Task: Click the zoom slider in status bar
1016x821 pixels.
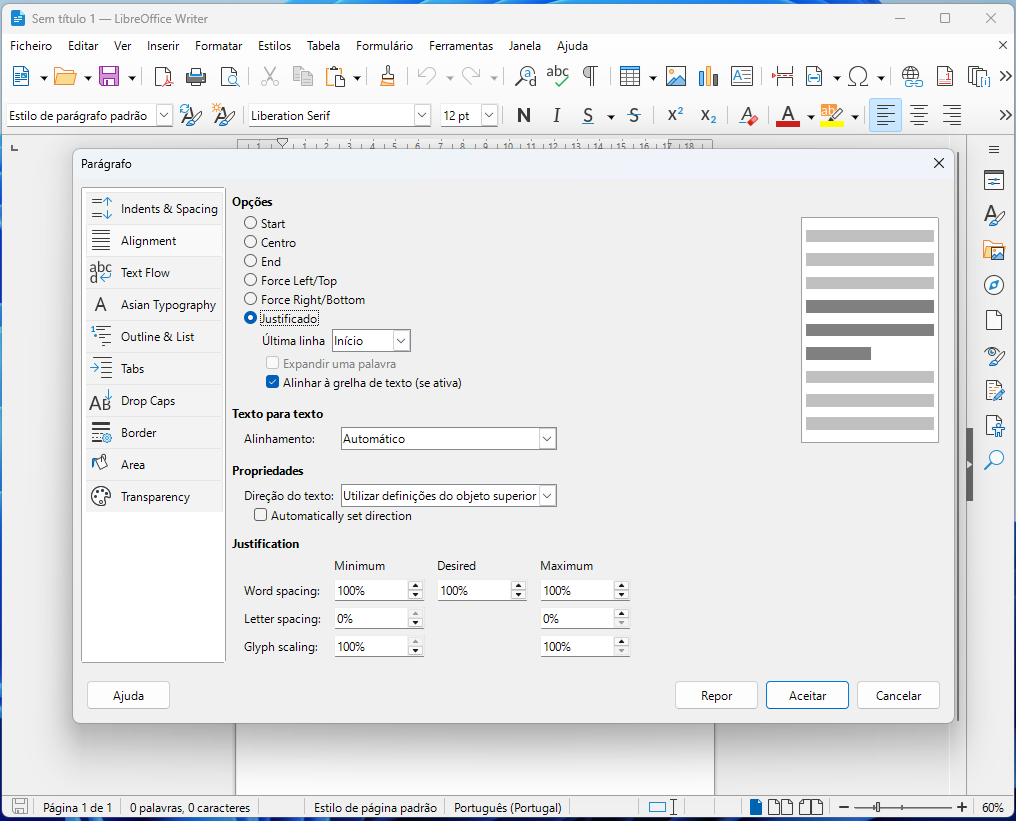Action: (876, 807)
